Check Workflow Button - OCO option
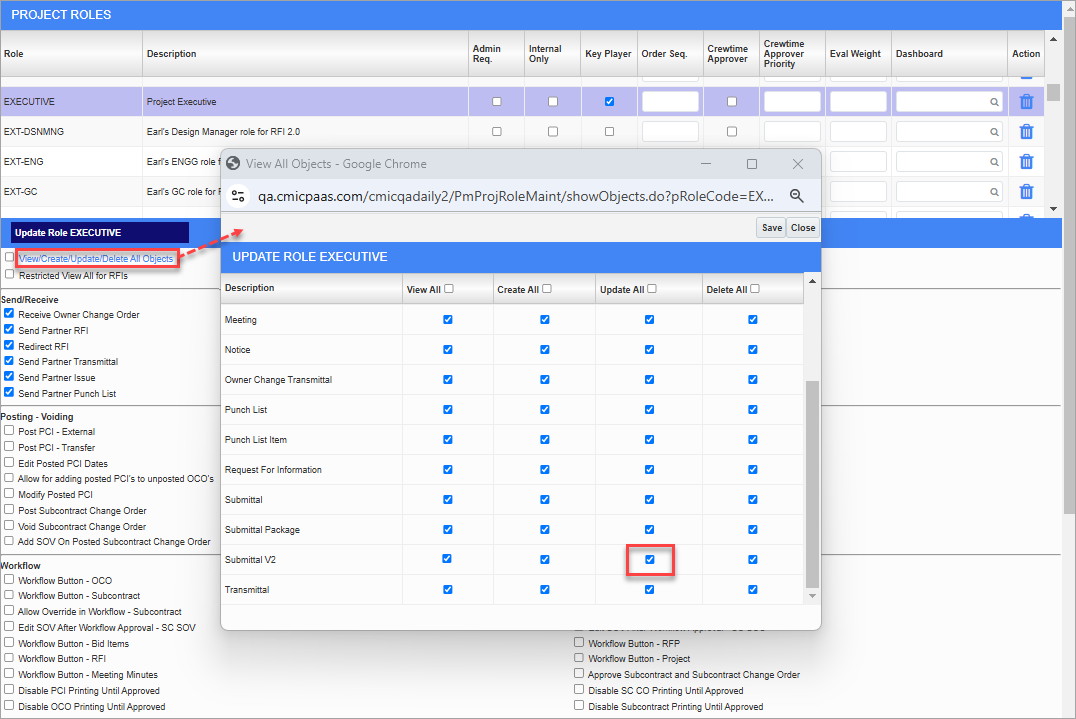1076x719 pixels. click(x=9, y=579)
